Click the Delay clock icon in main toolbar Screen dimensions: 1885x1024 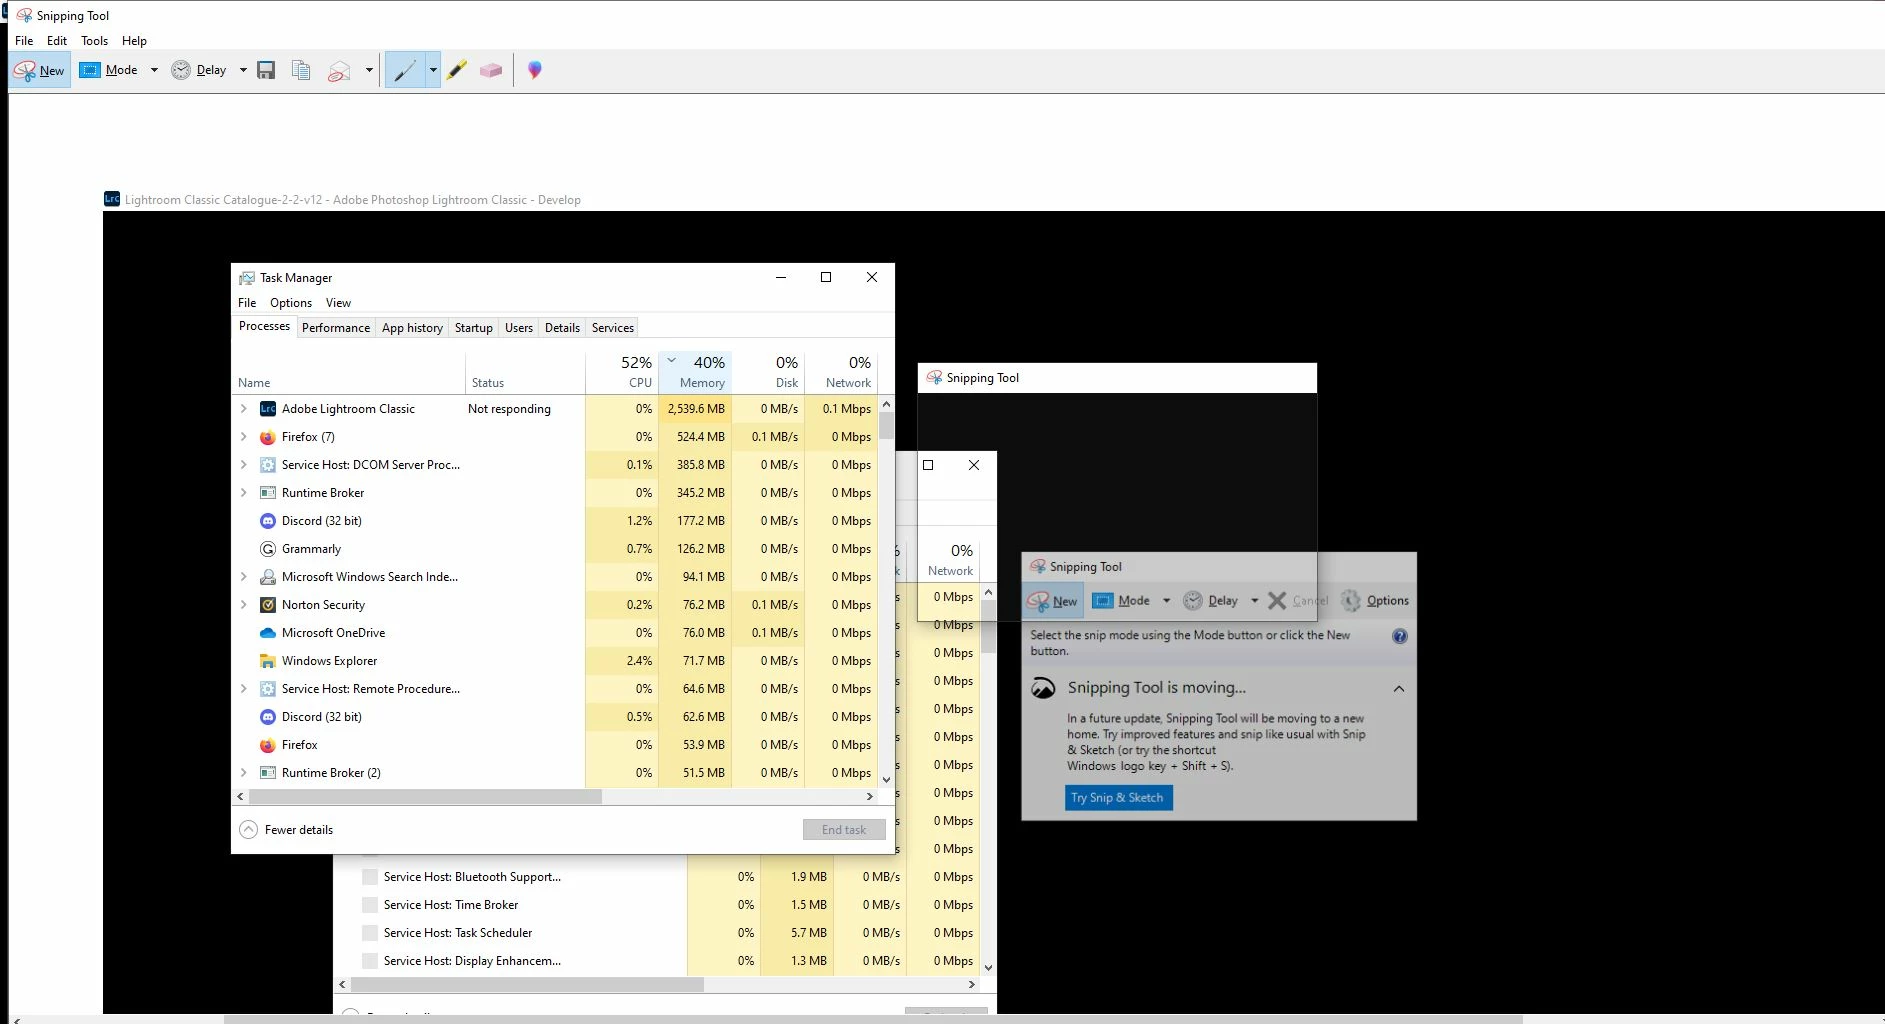click(181, 70)
